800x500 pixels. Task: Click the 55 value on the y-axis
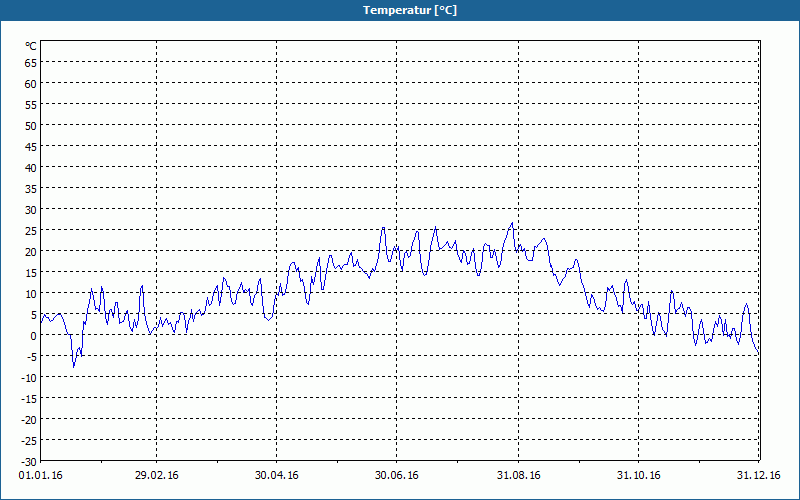(31, 105)
